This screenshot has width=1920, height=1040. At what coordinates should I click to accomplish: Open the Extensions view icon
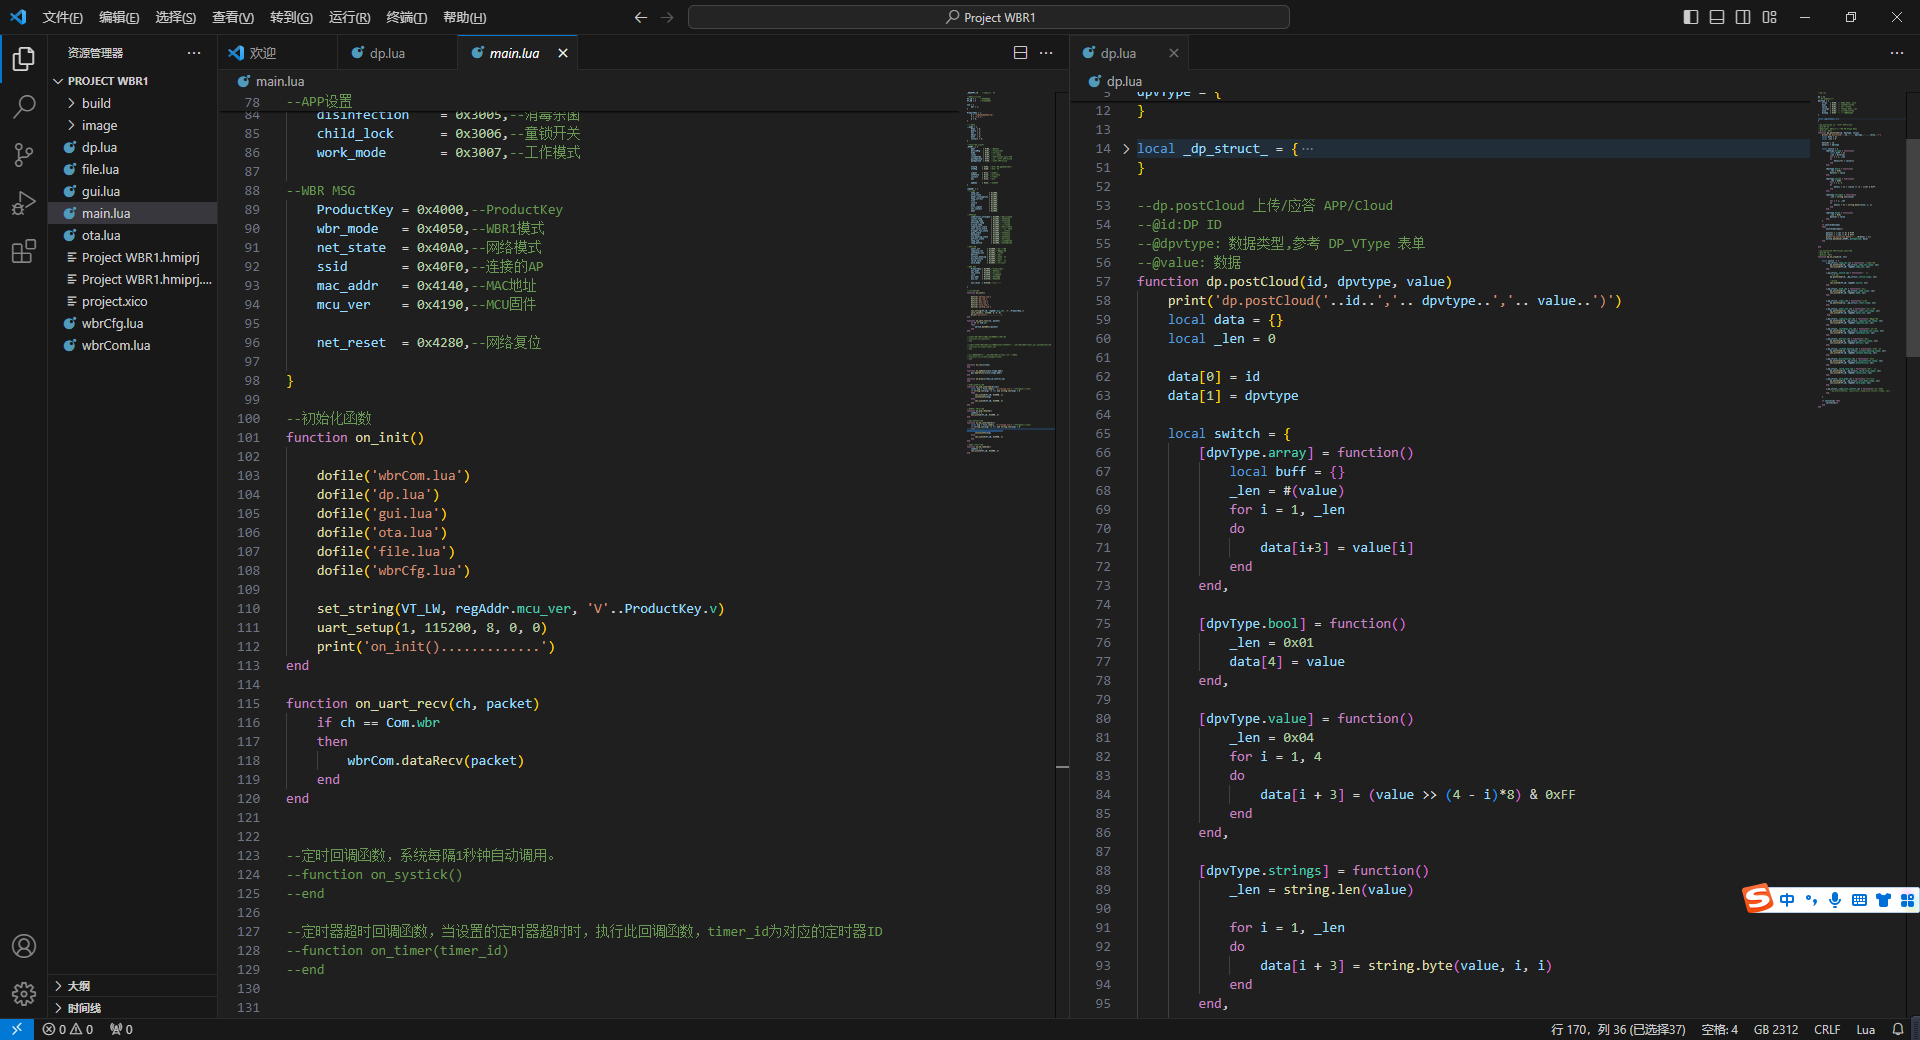(x=24, y=251)
